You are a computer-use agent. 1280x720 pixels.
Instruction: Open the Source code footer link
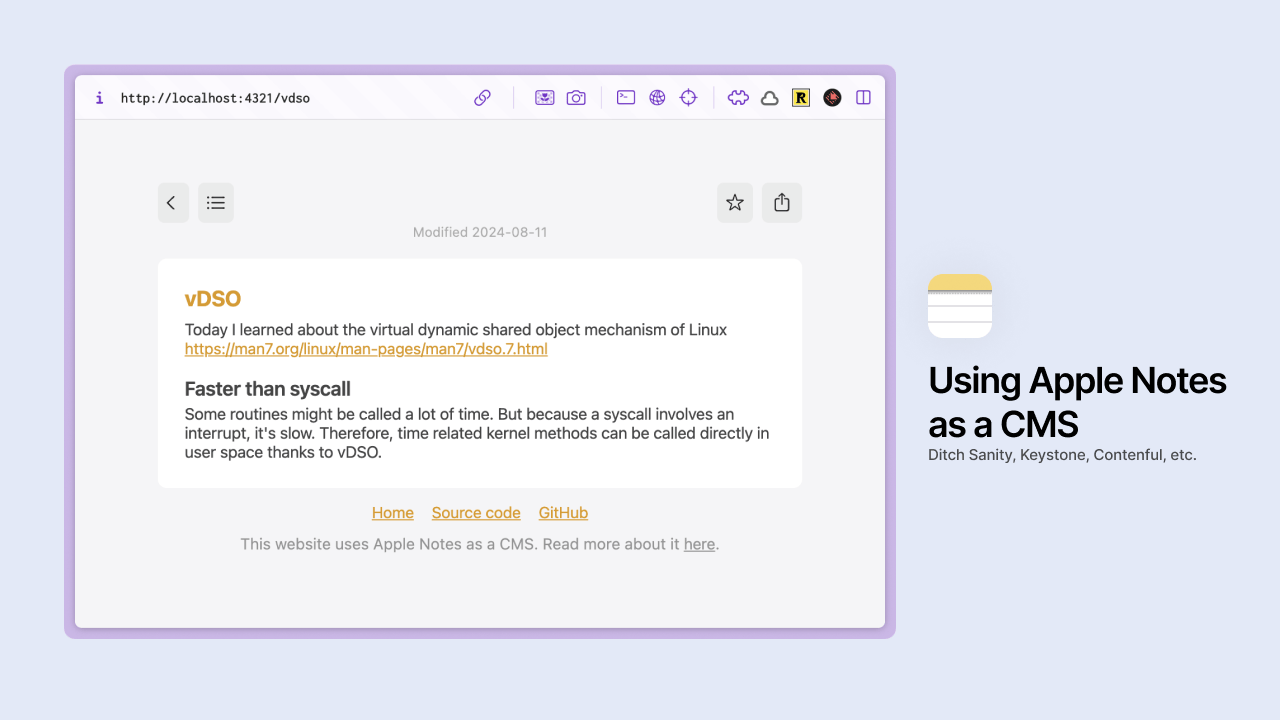pyautogui.click(x=476, y=513)
